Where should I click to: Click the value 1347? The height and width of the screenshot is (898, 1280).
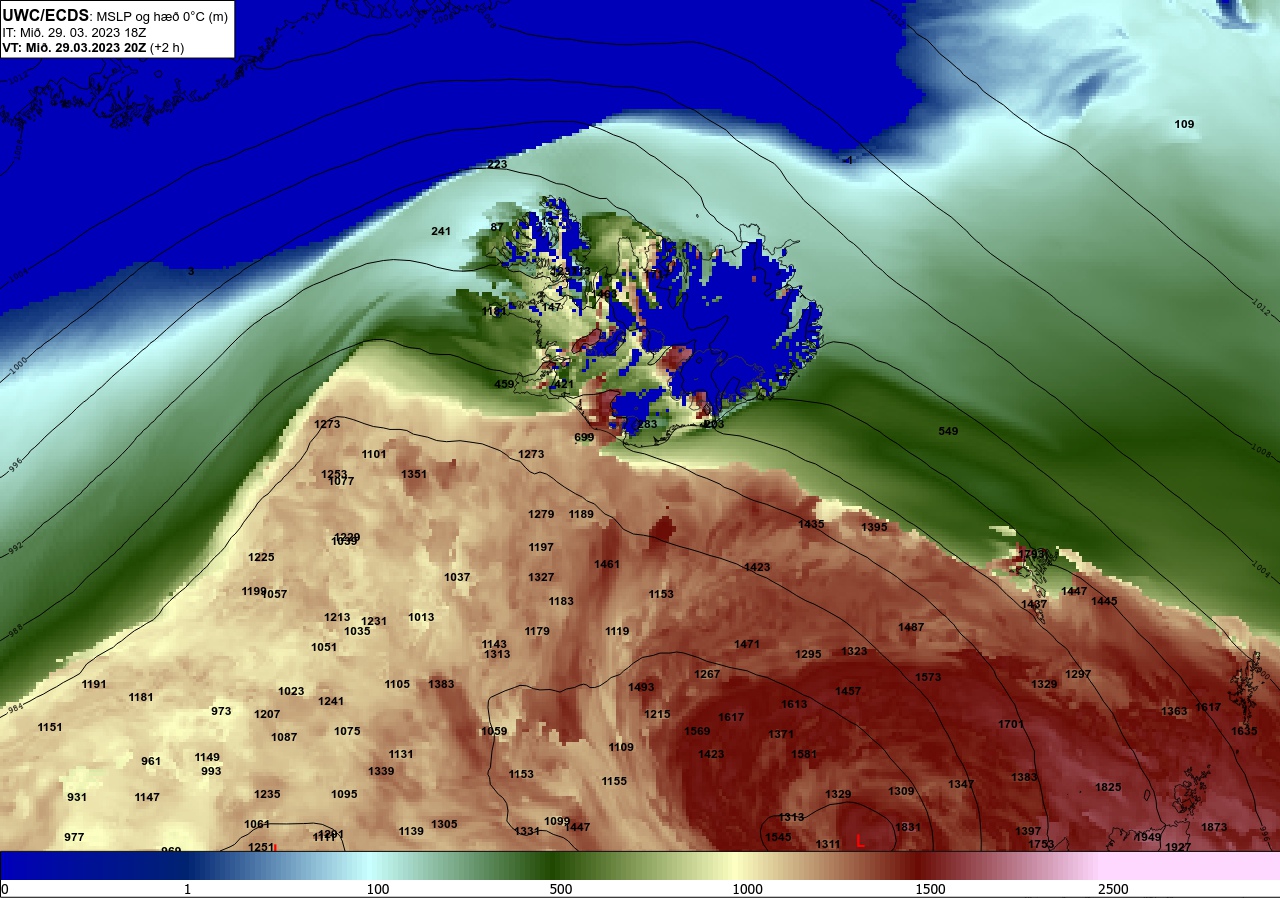[x=961, y=784]
